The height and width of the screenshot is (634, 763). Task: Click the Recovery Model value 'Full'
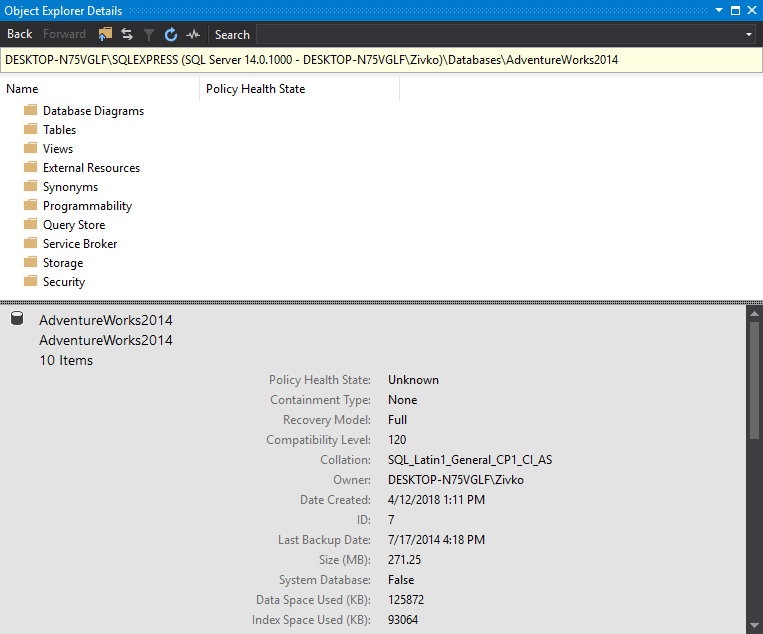coord(397,420)
